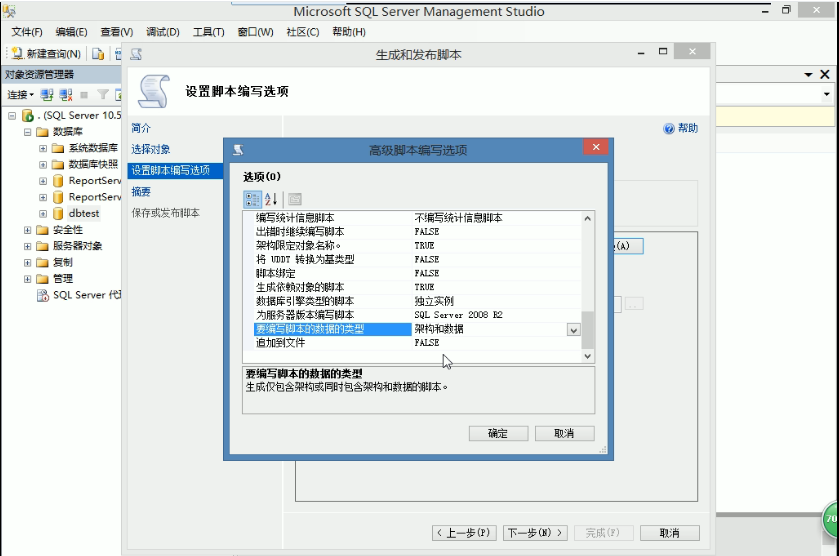Click the 确定 button in options dialog
The height and width of the screenshot is (556, 839).
point(498,433)
